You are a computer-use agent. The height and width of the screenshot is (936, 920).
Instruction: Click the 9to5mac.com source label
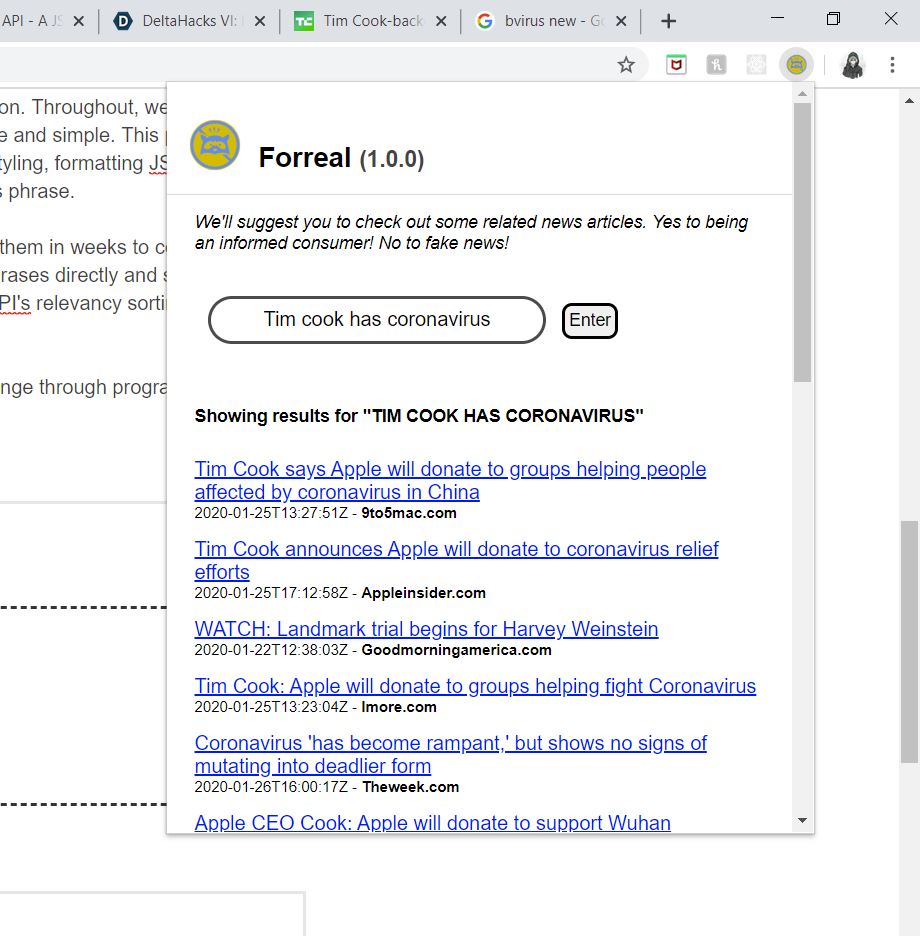[409, 513]
